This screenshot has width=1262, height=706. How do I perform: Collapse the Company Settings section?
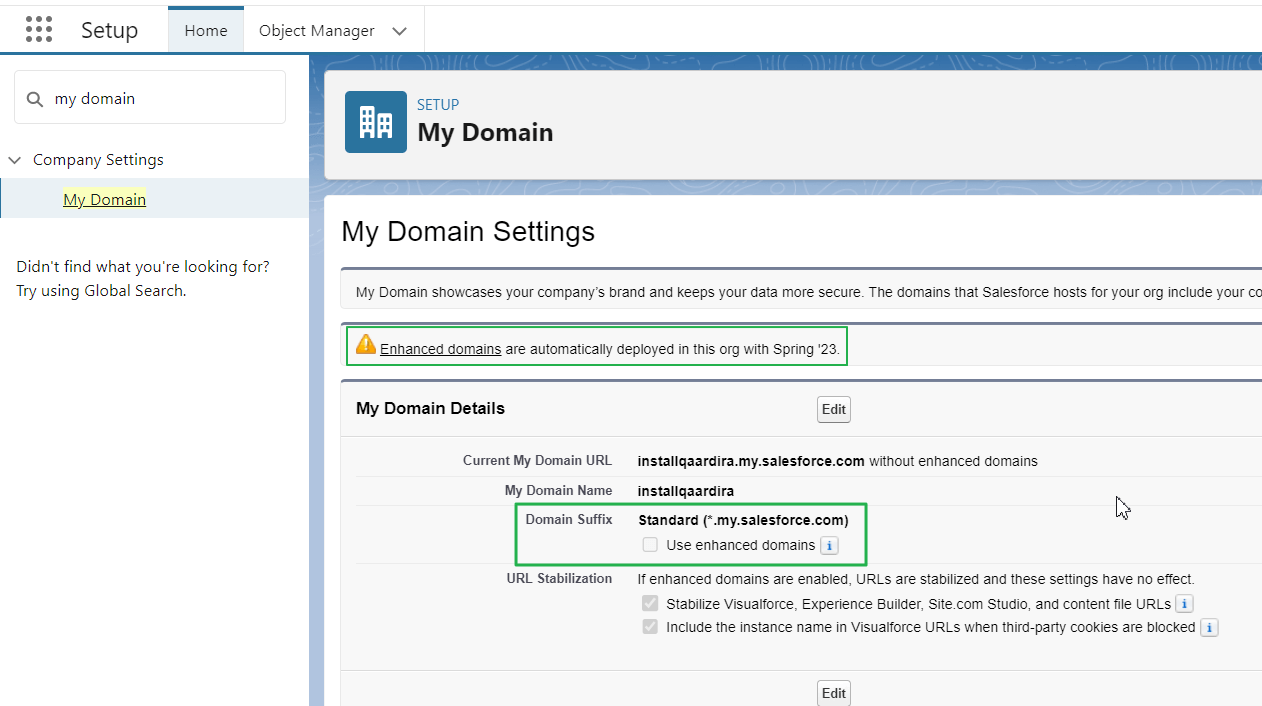point(14,159)
